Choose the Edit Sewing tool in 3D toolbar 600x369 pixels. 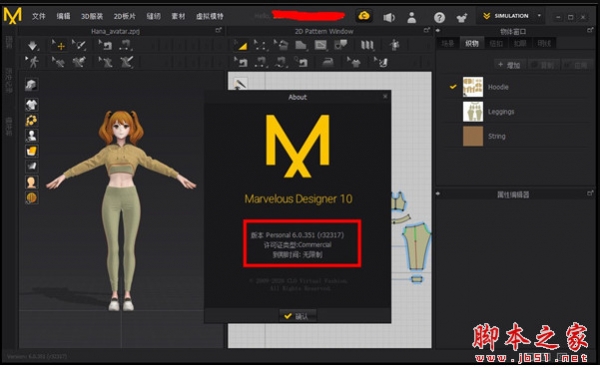click(105, 46)
